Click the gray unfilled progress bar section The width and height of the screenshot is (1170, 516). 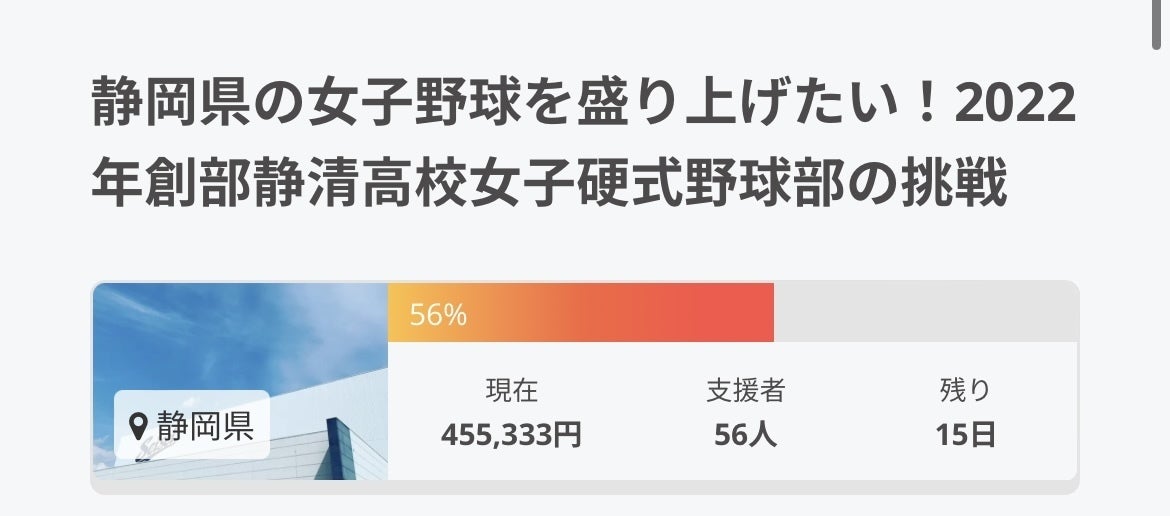click(x=925, y=313)
